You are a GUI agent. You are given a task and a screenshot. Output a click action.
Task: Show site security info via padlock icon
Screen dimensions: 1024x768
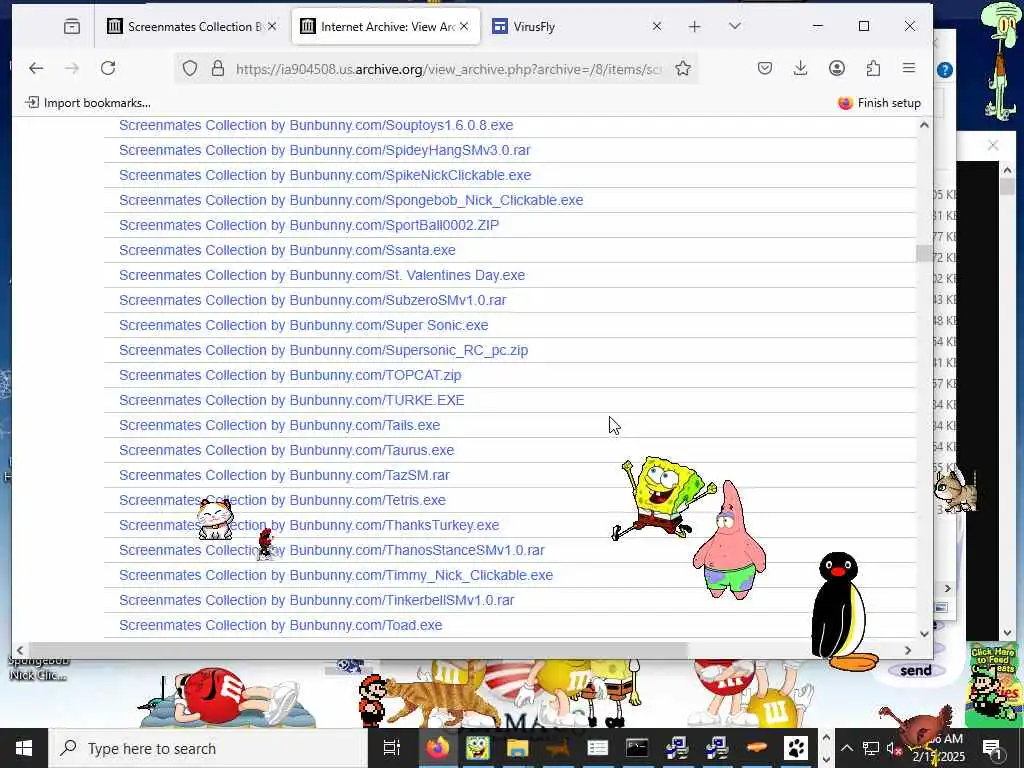[x=218, y=69]
